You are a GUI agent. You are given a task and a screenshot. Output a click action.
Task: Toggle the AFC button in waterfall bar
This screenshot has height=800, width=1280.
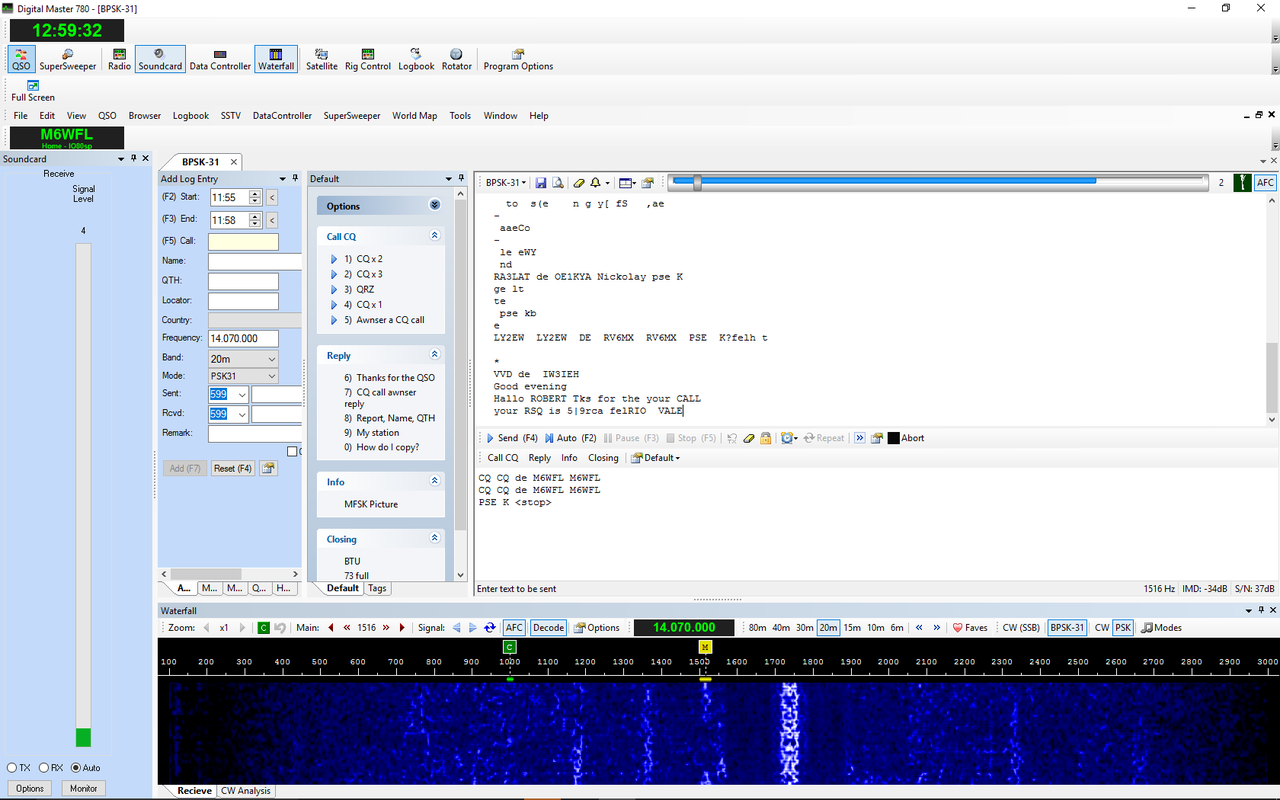click(514, 628)
